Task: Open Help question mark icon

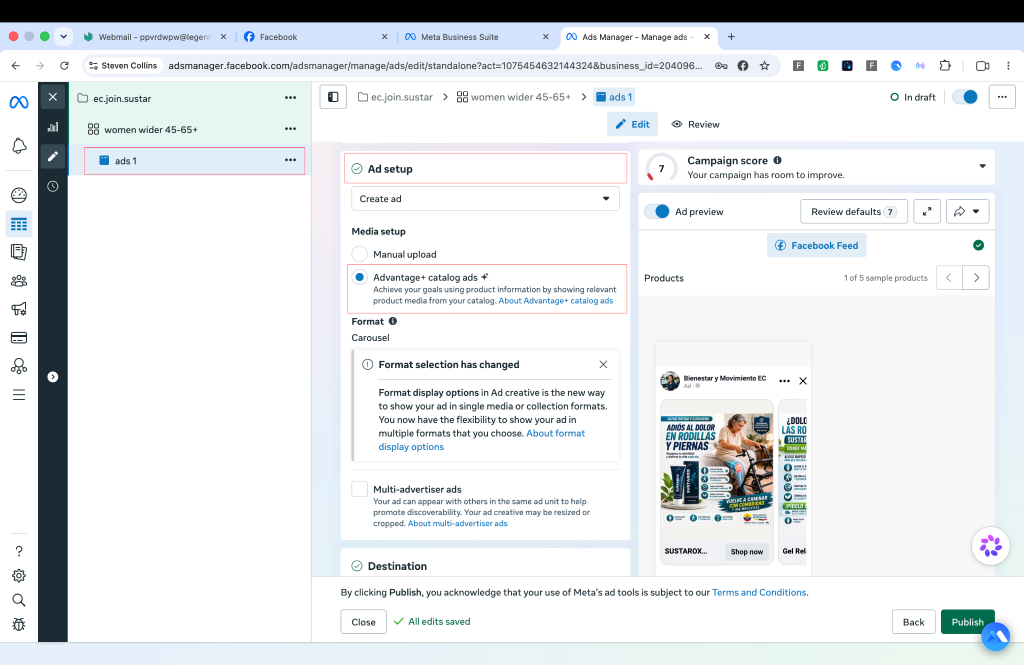Action: pyautogui.click(x=19, y=551)
